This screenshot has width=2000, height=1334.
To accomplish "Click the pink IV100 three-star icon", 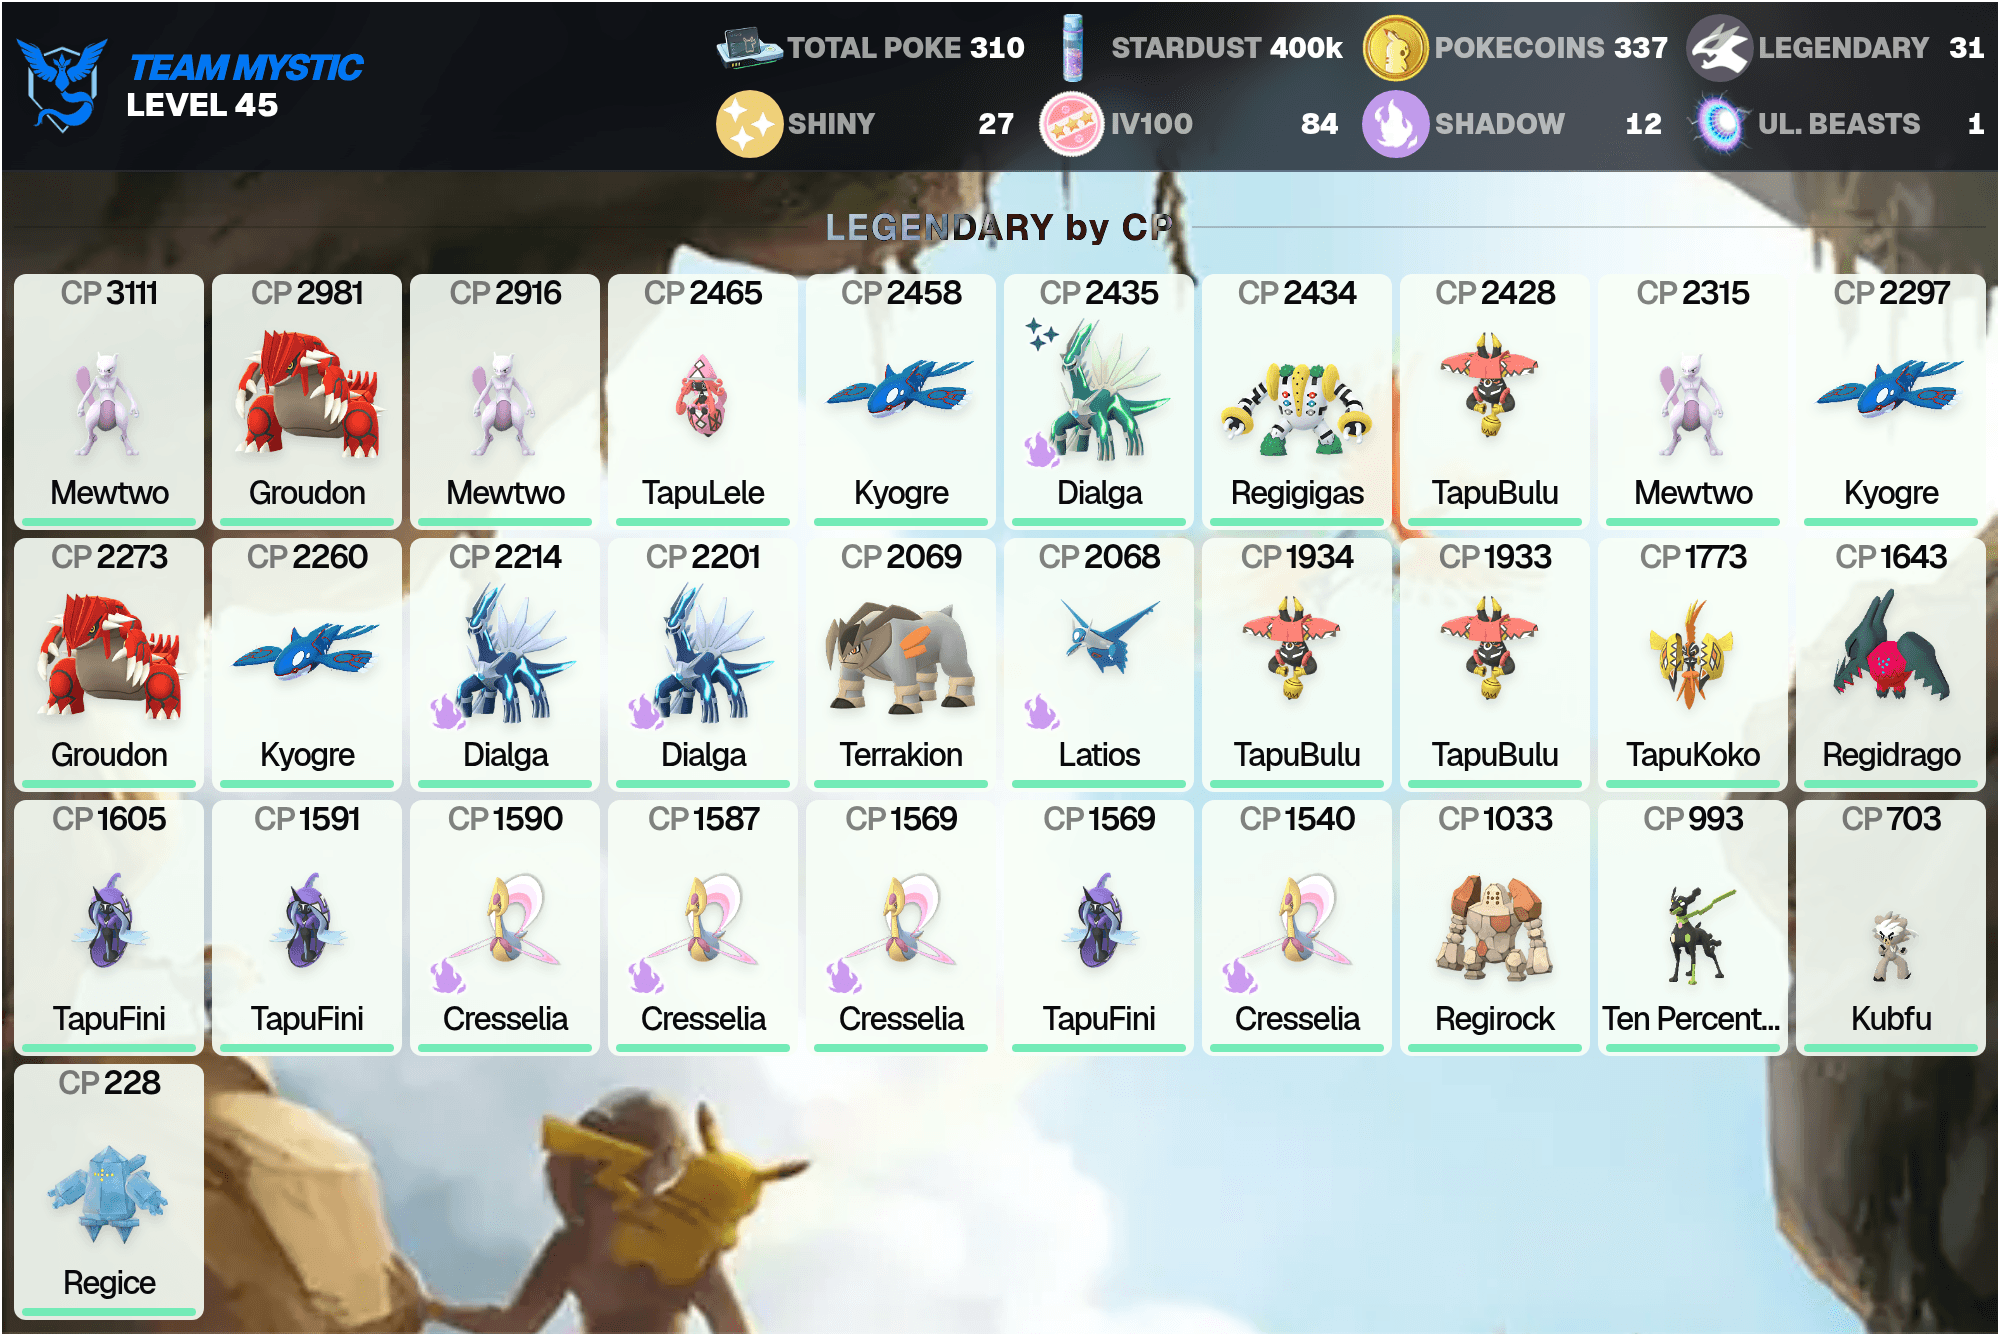I will 1072,124.
